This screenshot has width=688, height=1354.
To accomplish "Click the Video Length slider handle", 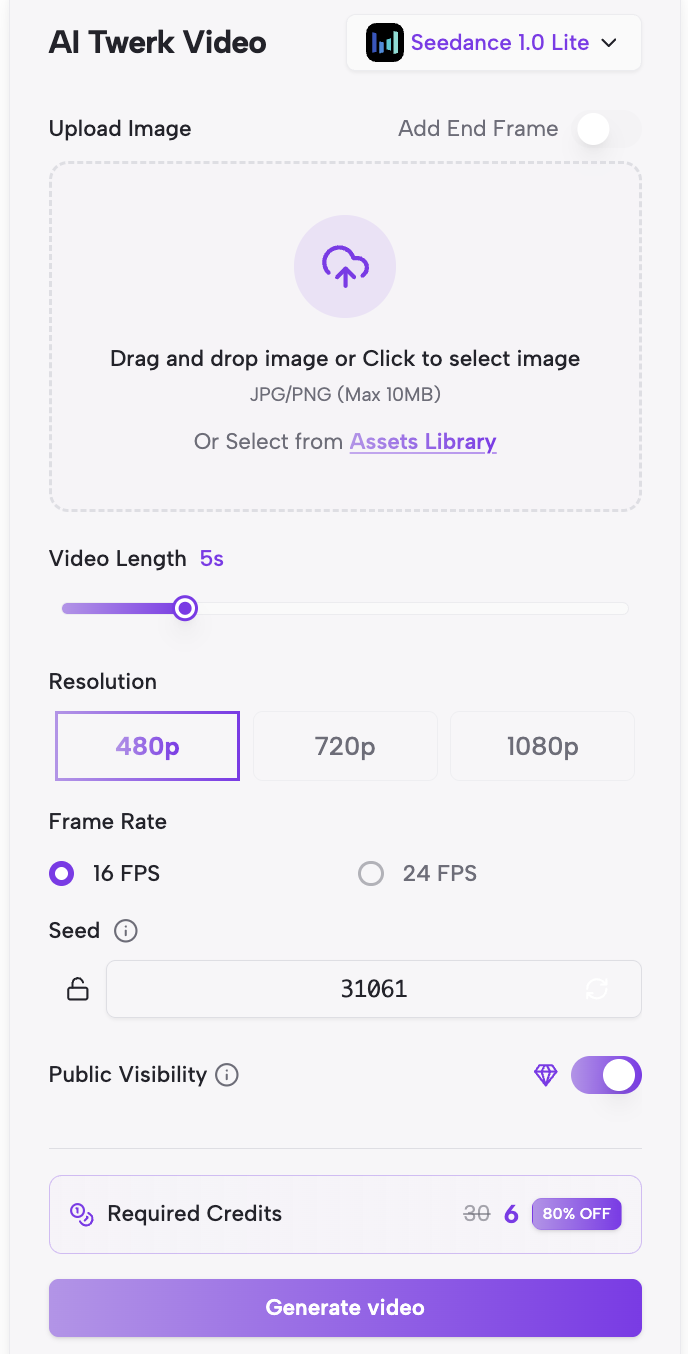I will click(x=185, y=608).
